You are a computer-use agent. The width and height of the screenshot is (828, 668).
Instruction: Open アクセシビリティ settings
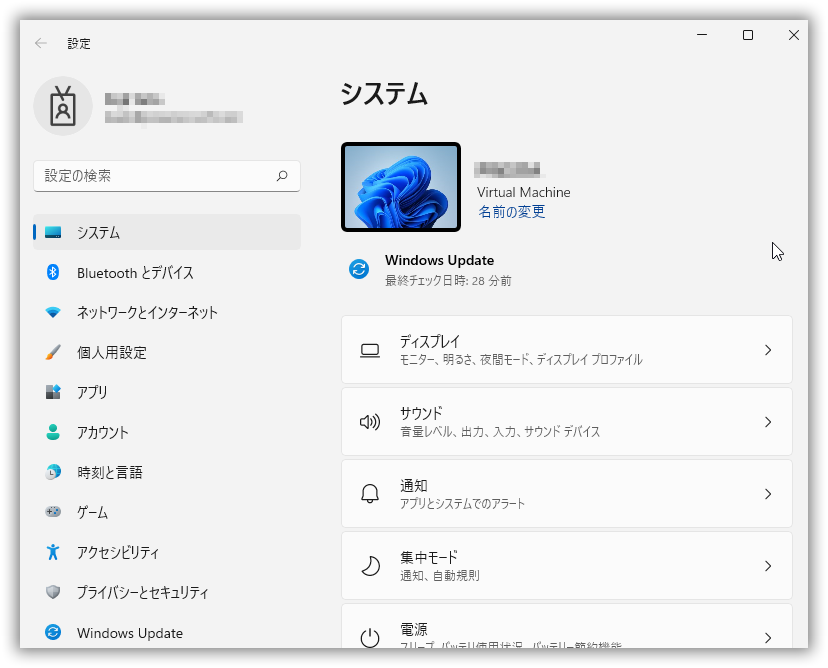coord(167,552)
